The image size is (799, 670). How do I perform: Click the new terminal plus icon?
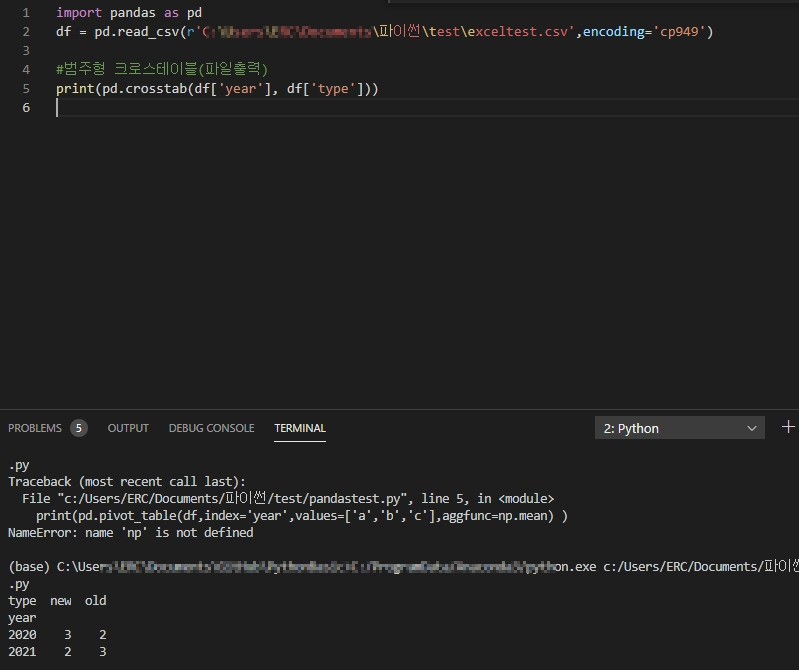(788, 427)
